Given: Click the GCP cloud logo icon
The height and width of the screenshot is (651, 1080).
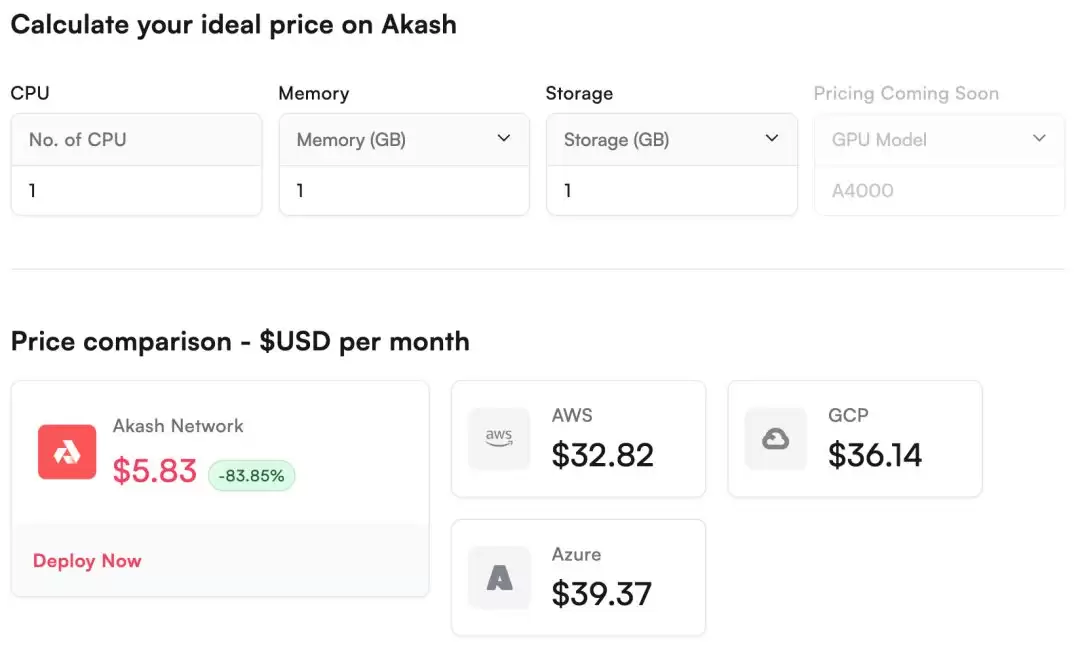Looking at the screenshot, I should [776, 438].
